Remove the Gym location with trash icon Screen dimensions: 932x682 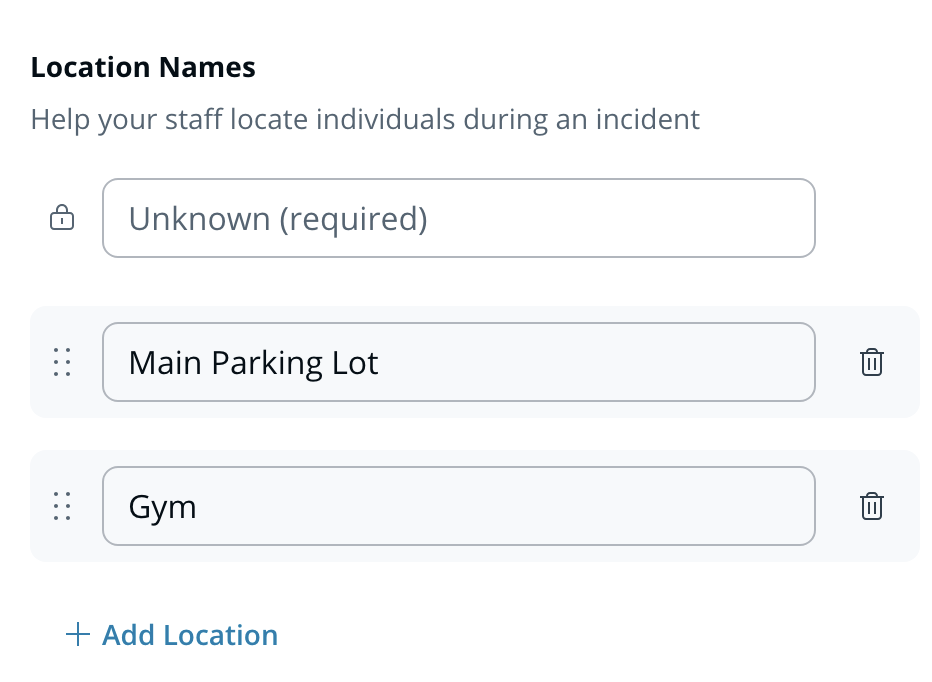coord(872,506)
